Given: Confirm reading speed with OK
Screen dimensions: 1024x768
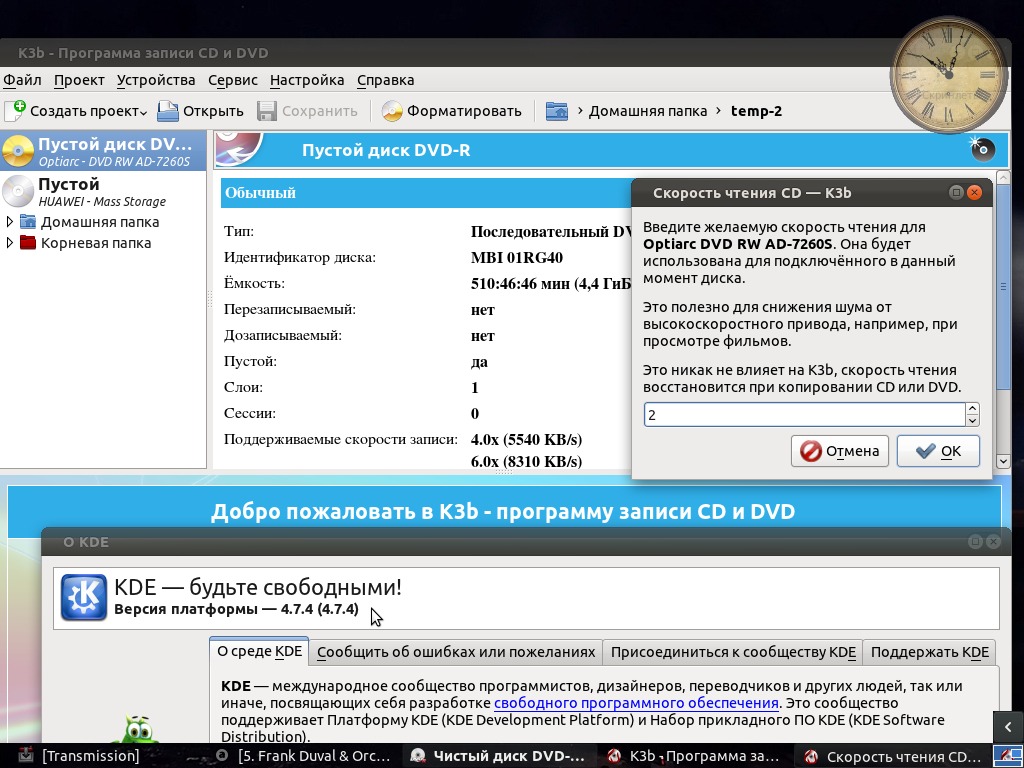Looking at the screenshot, I should click(938, 451).
